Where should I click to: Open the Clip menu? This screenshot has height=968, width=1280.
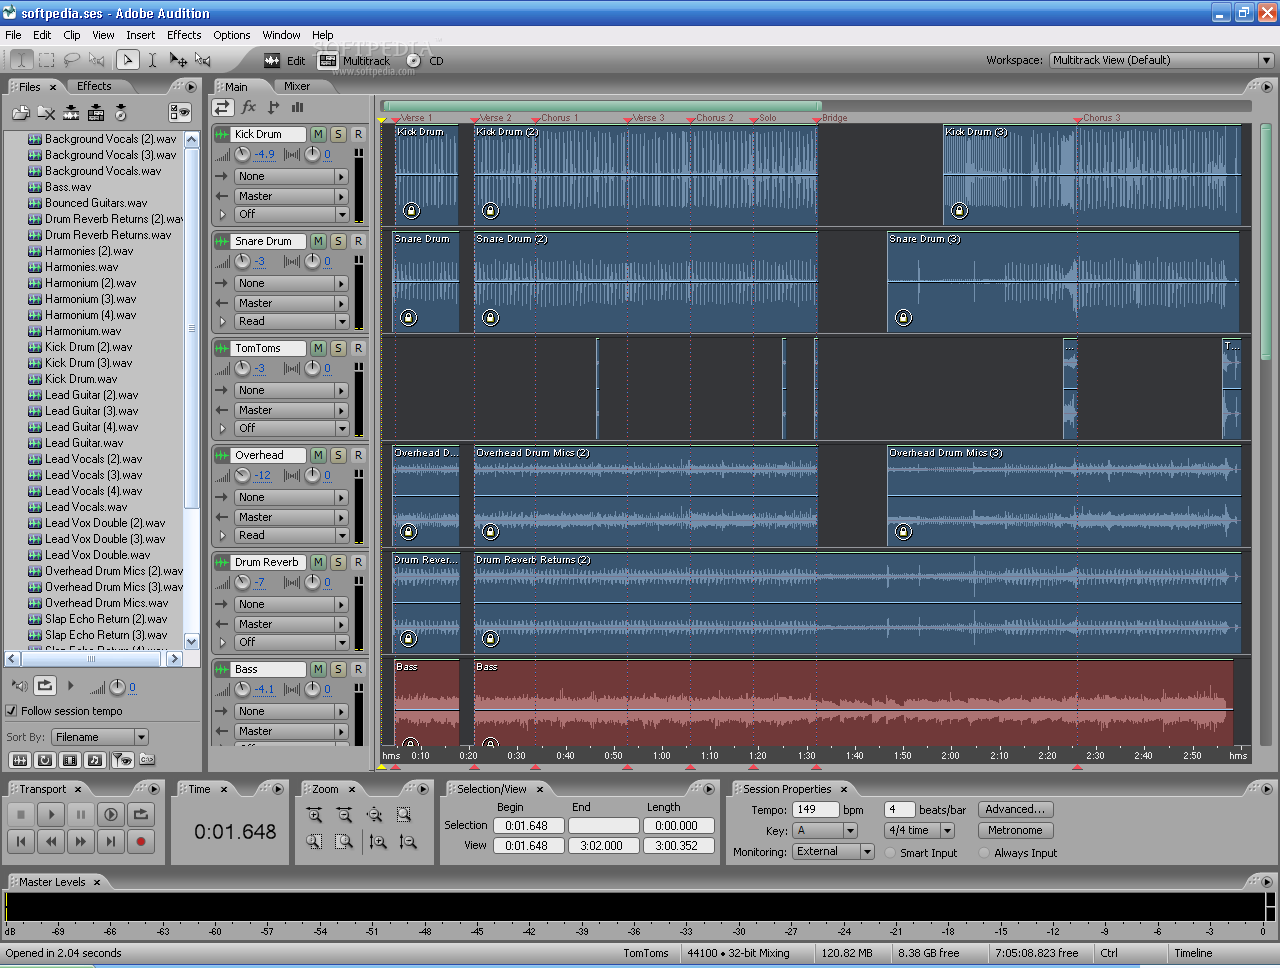point(72,35)
